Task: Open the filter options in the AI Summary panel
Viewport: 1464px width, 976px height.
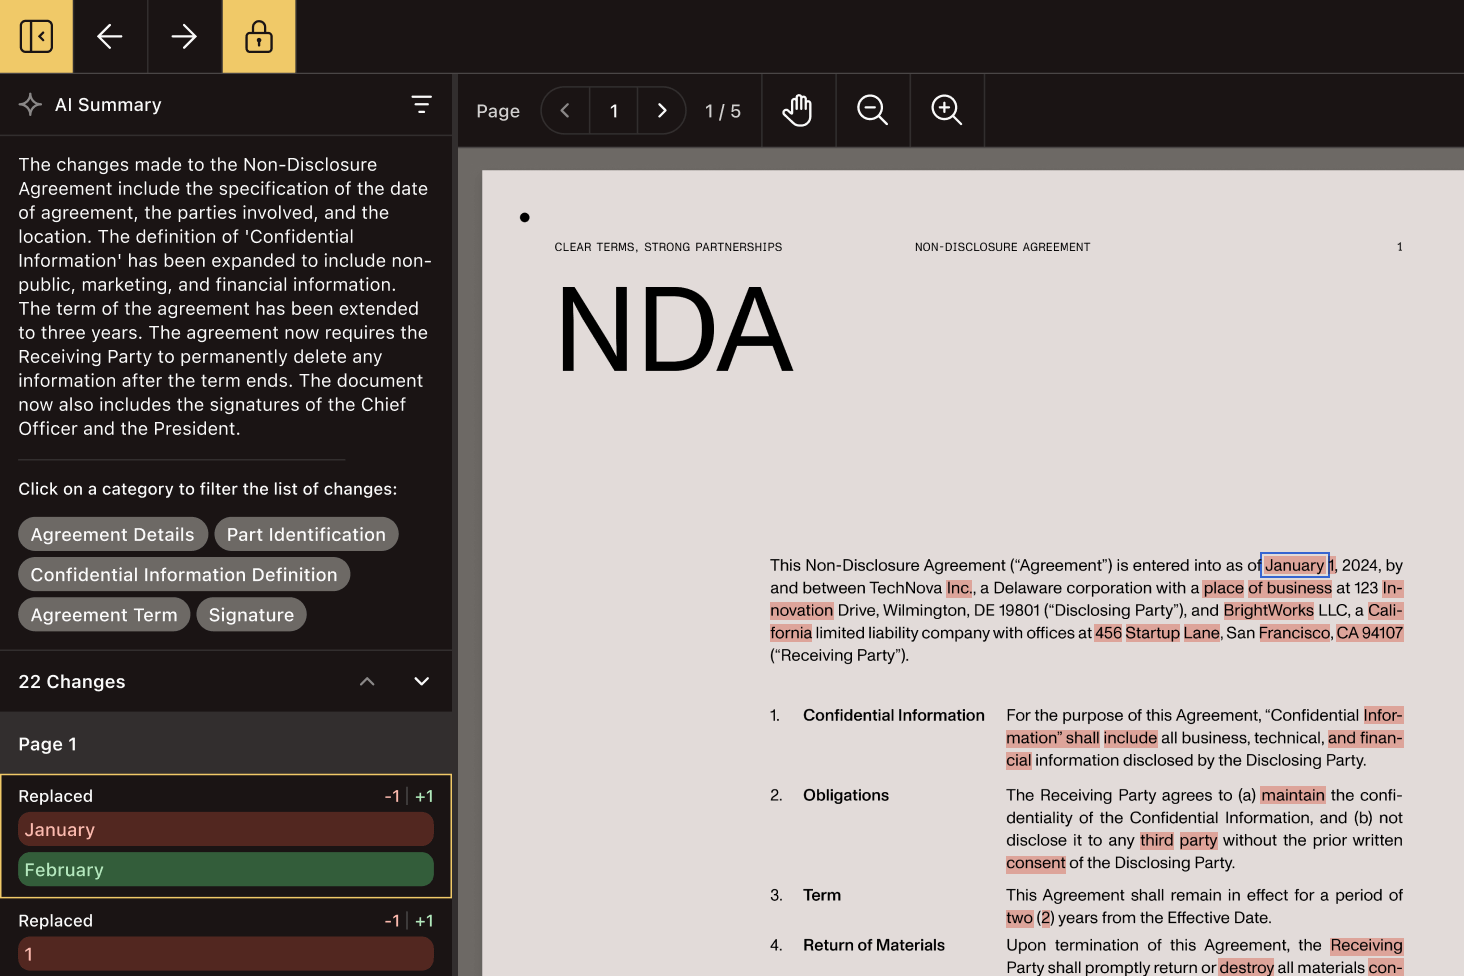Action: tap(422, 104)
